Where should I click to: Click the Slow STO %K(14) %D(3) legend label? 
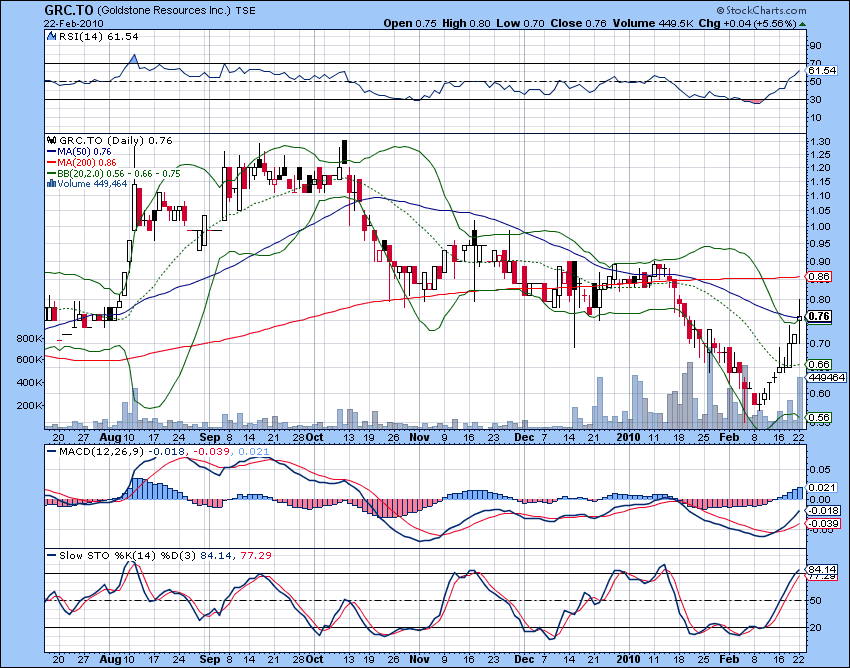click(128, 555)
